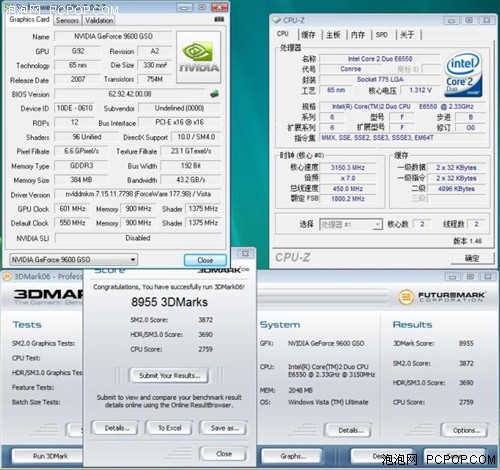
Task: Click the 总线速度 value 450.0 MHz
Action: pyautogui.click(x=348, y=189)
